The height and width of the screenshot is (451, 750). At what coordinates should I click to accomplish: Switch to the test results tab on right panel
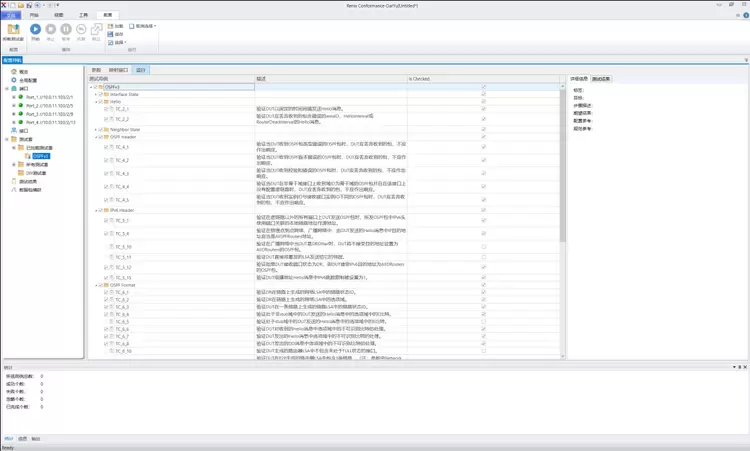[x=601, y=78]
